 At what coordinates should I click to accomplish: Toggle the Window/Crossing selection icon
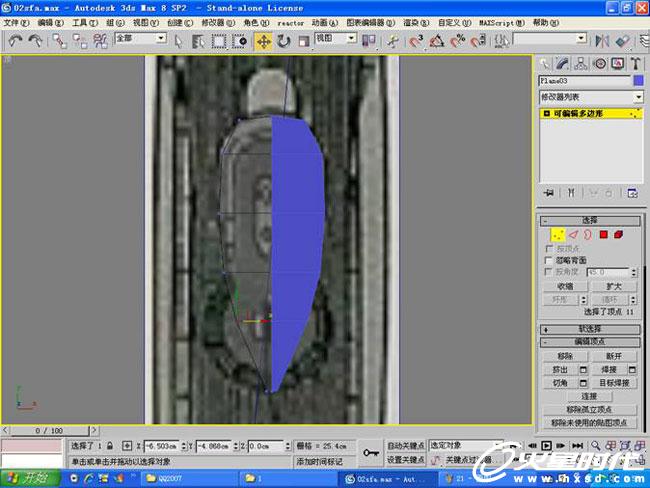(240, 41)
